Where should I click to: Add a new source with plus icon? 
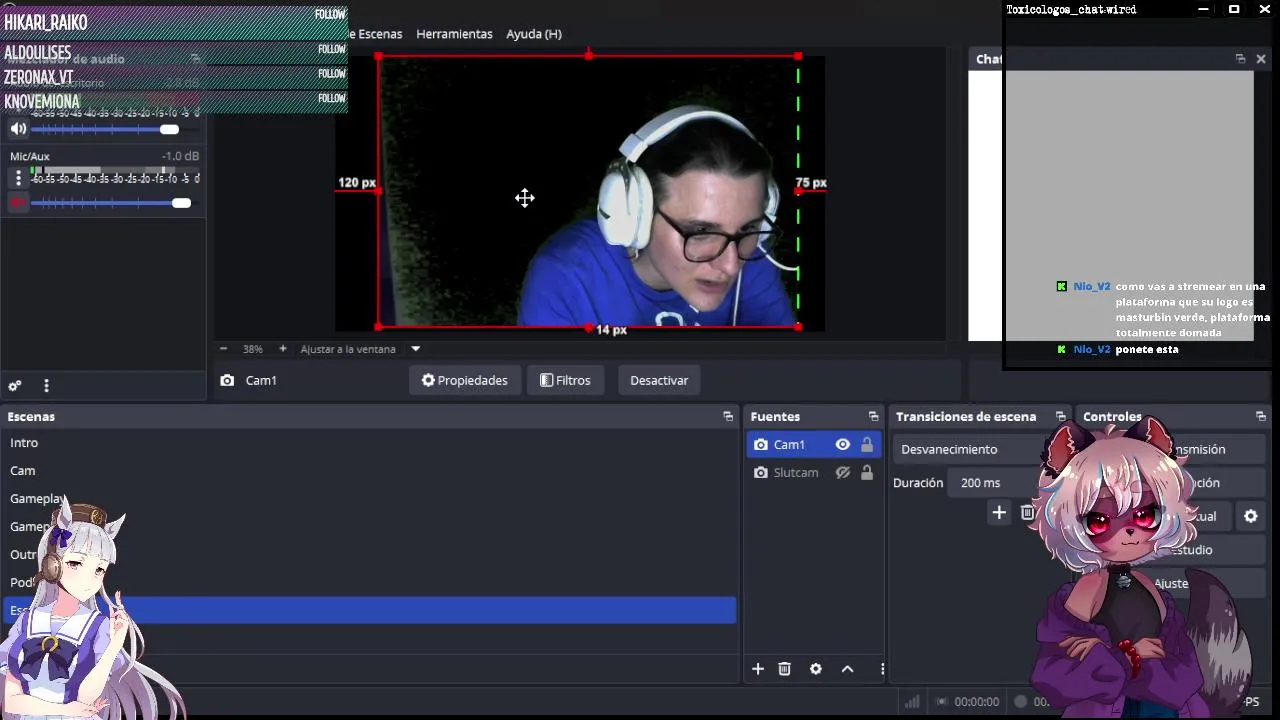(757, 669)
